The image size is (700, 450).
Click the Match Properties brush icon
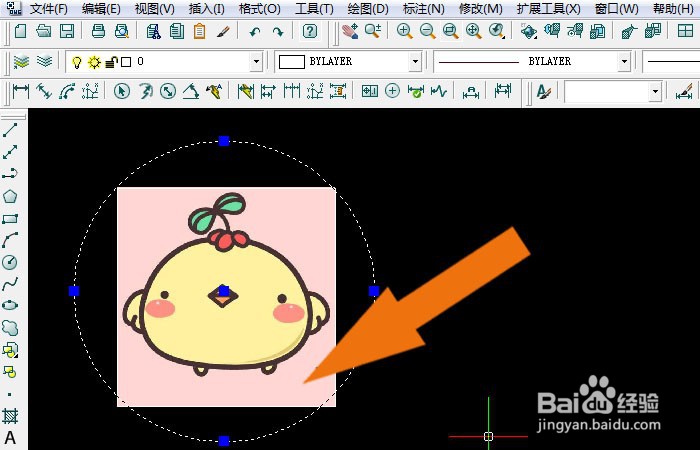click(223, 31)
